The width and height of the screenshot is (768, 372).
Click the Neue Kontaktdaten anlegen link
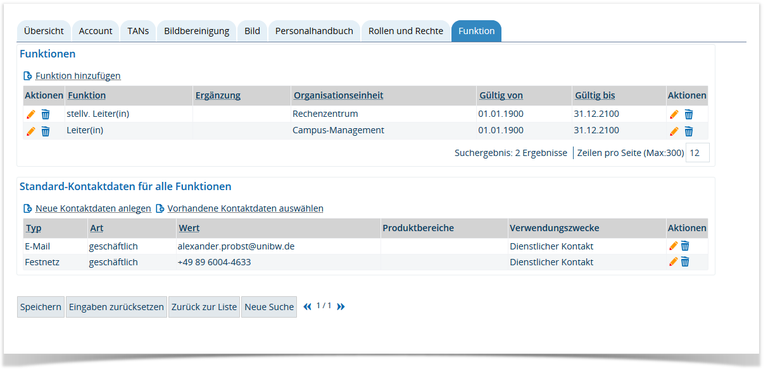tap(93, 209)
